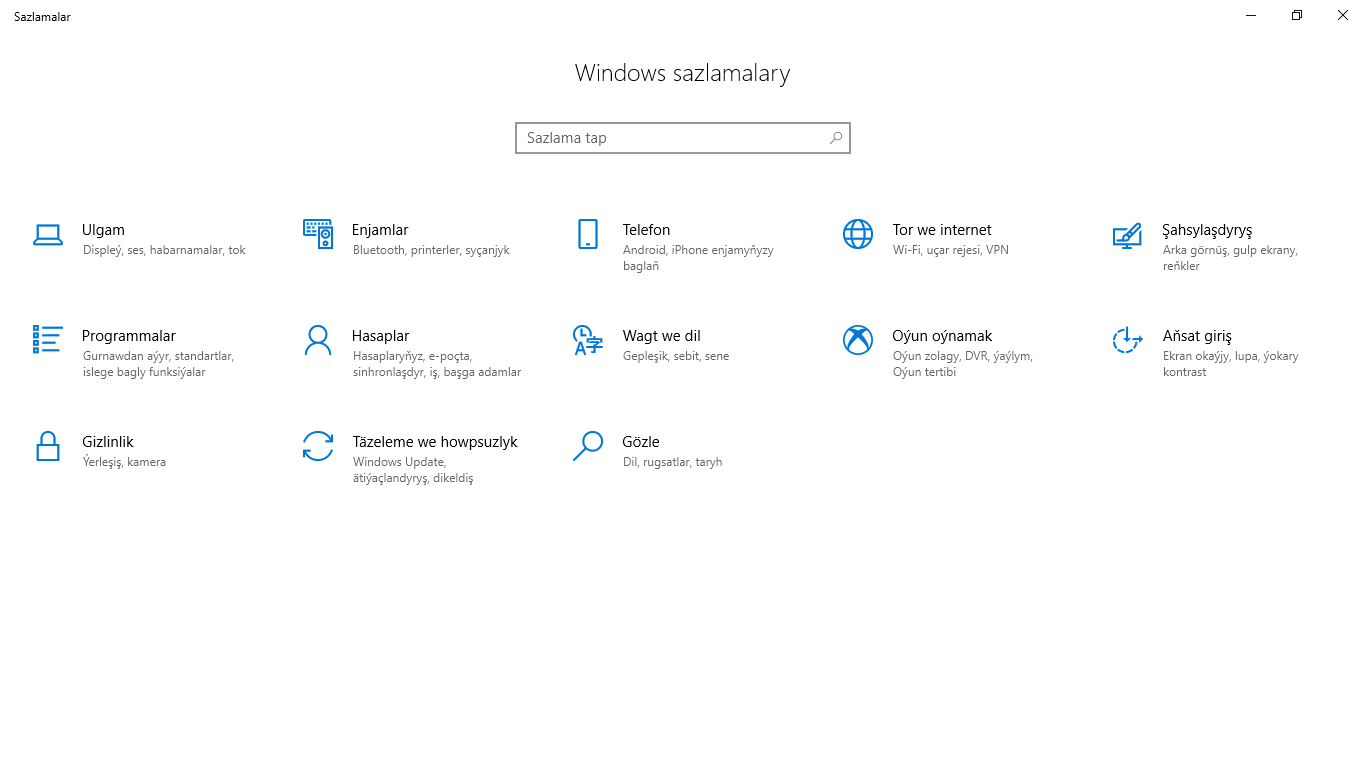The image size is (1366, 768).
Task: Minimize the Sazlamalar window
Action: (x=1251, y=15)
